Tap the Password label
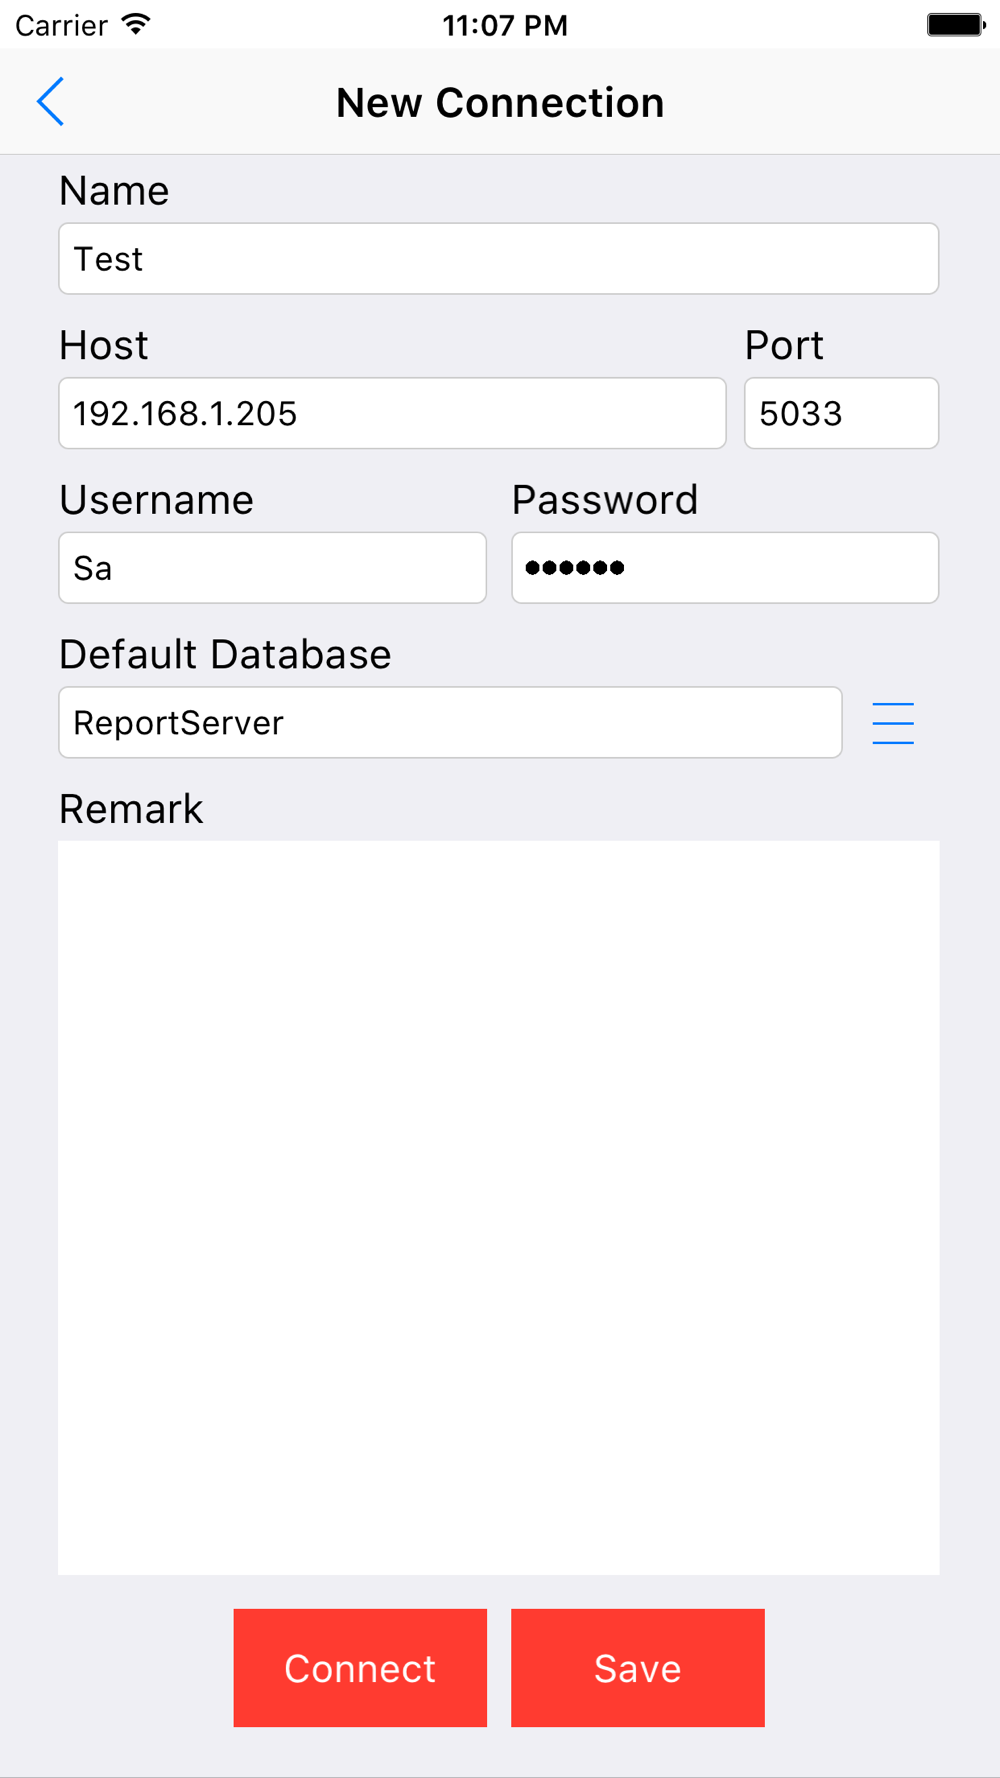The height and width of the screenshot is (1778, 1000). pos(605,500)
